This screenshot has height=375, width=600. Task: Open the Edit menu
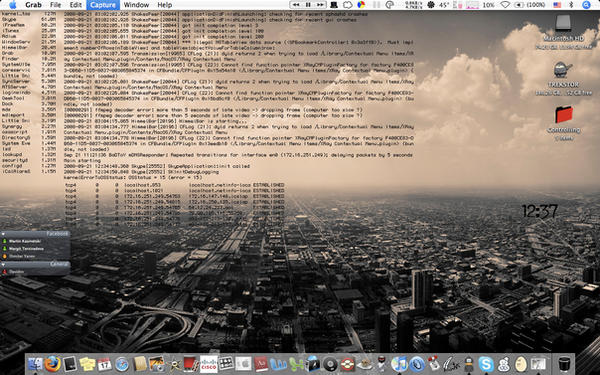click(x=75, y=5)
